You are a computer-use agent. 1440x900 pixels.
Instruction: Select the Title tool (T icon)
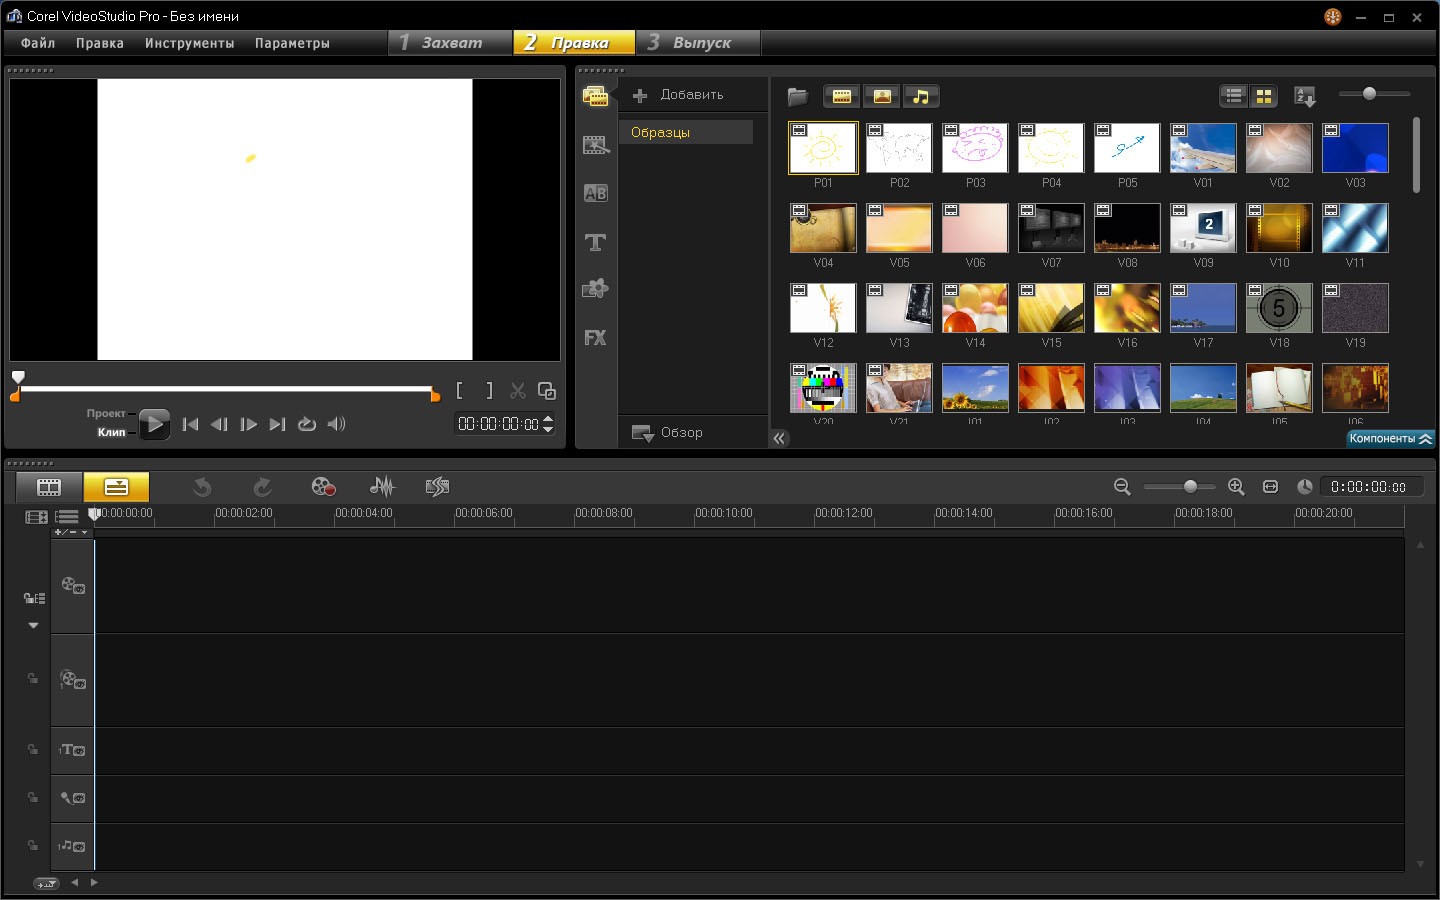595,242
